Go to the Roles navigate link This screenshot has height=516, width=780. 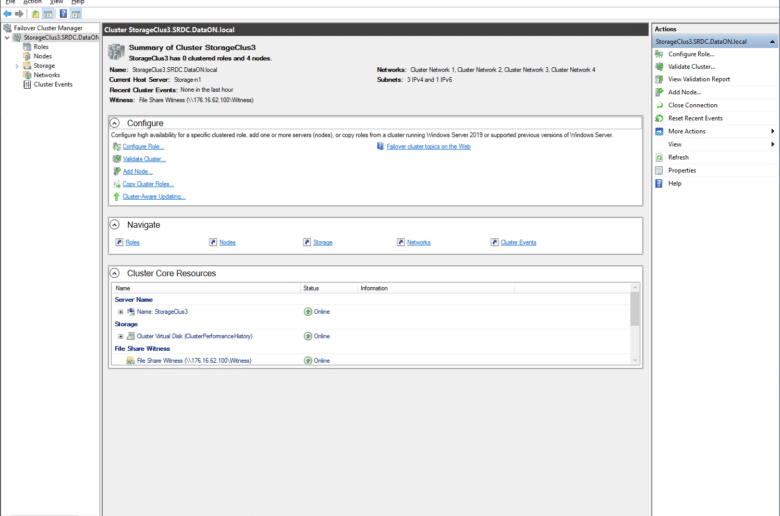pyautogui.click(x=132, y=243)
